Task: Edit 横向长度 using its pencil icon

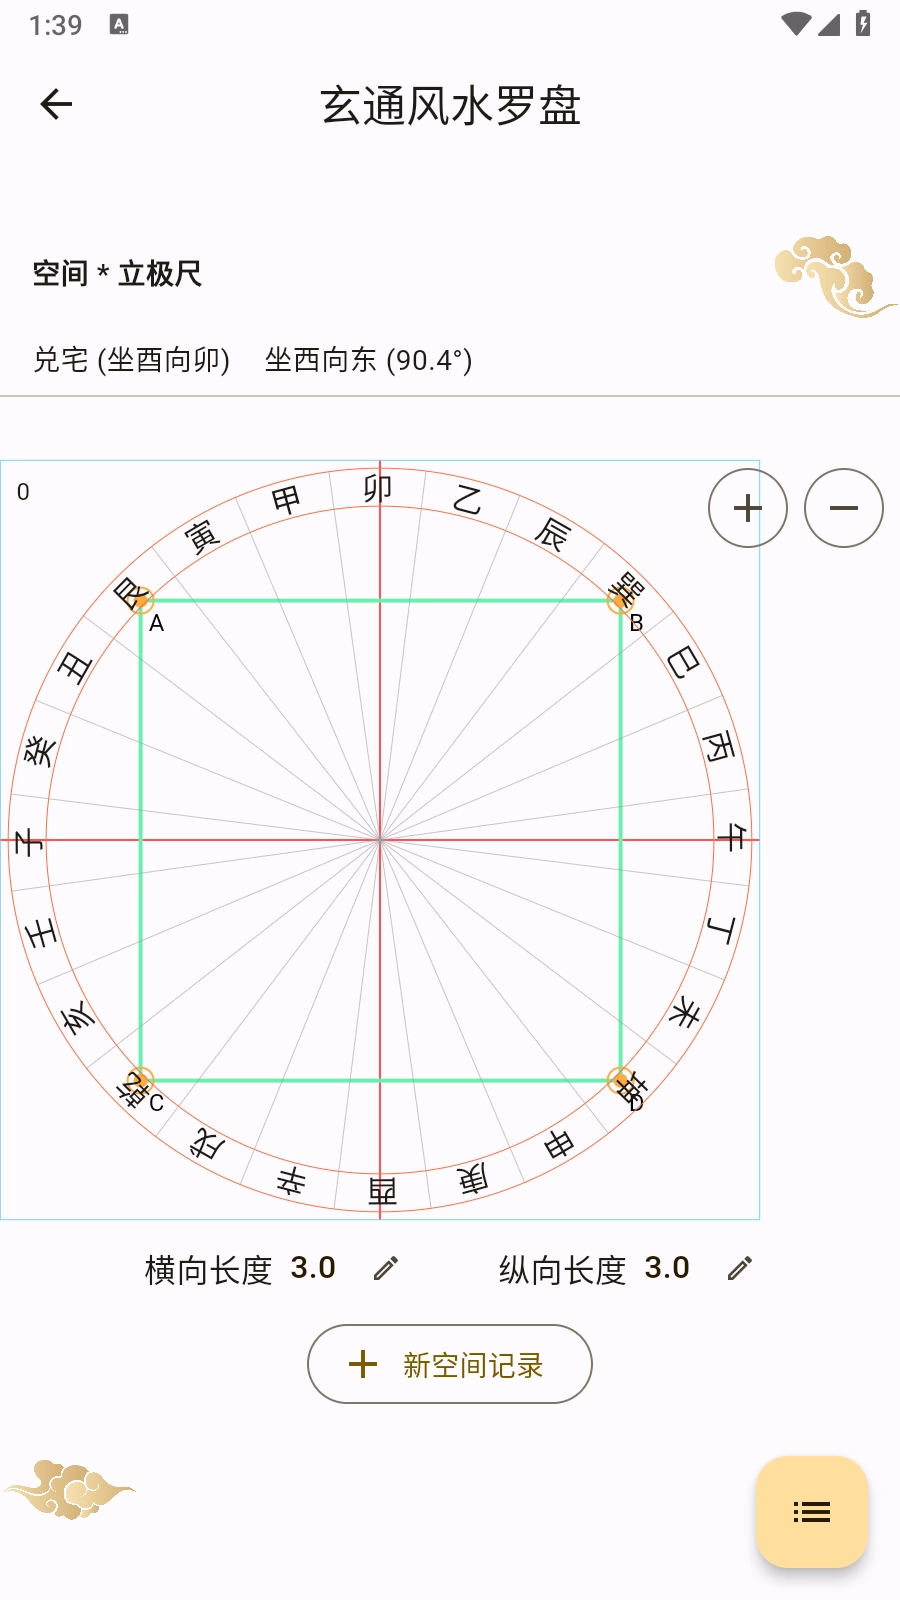Action: [384, 1267]
